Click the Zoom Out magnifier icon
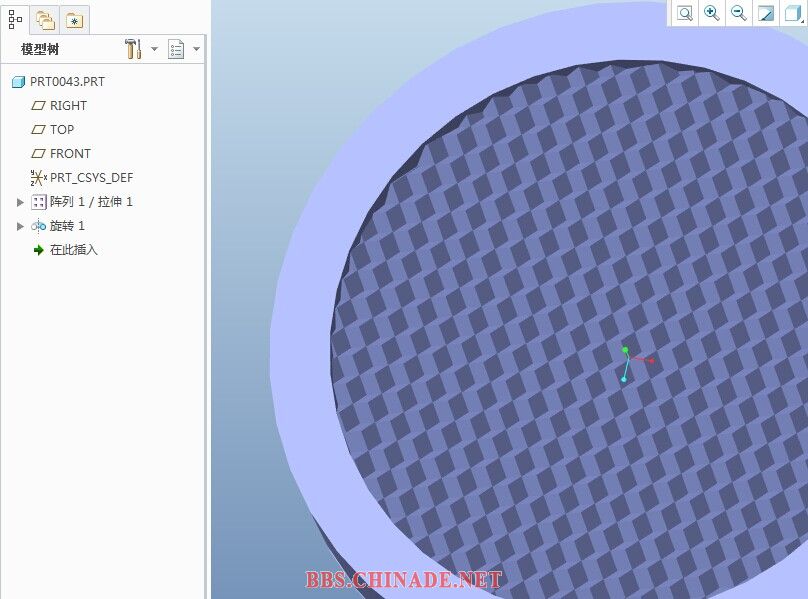808x599 pixels. [739, 13]
